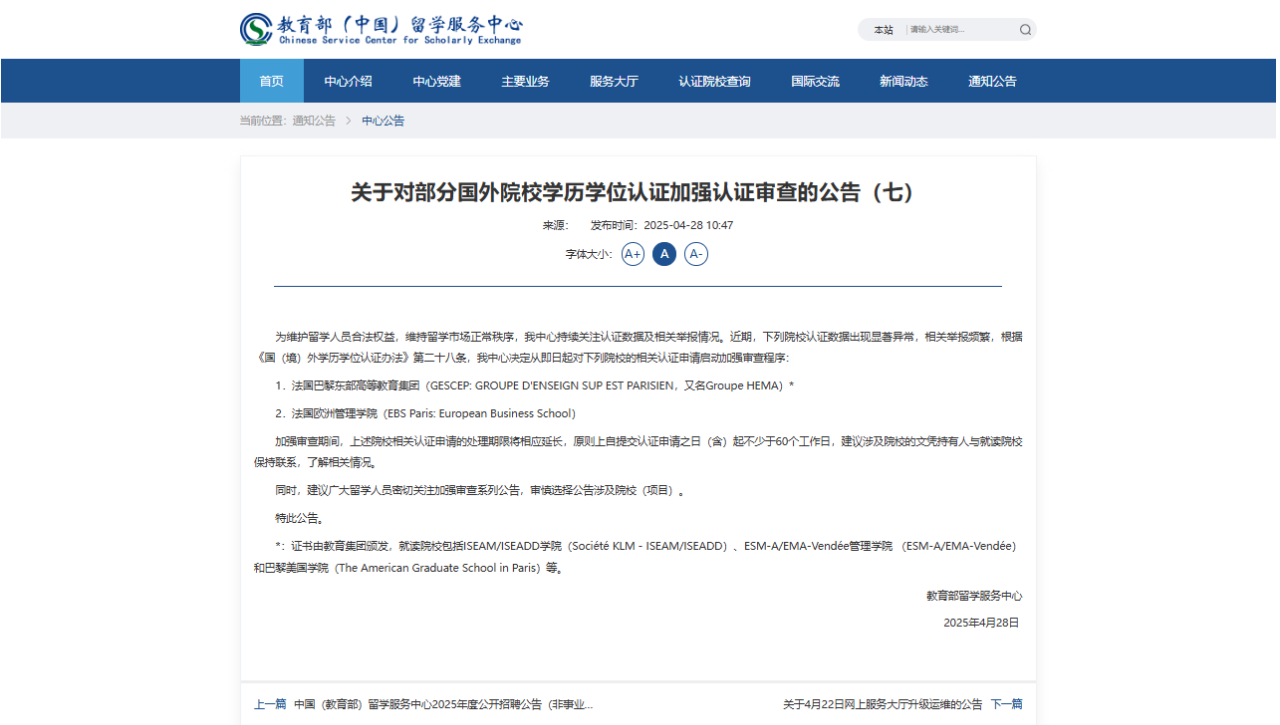Expand the 通知公告 navigation menu
Viewport: 1280px width, 725px height.
[x=992, y=81]
